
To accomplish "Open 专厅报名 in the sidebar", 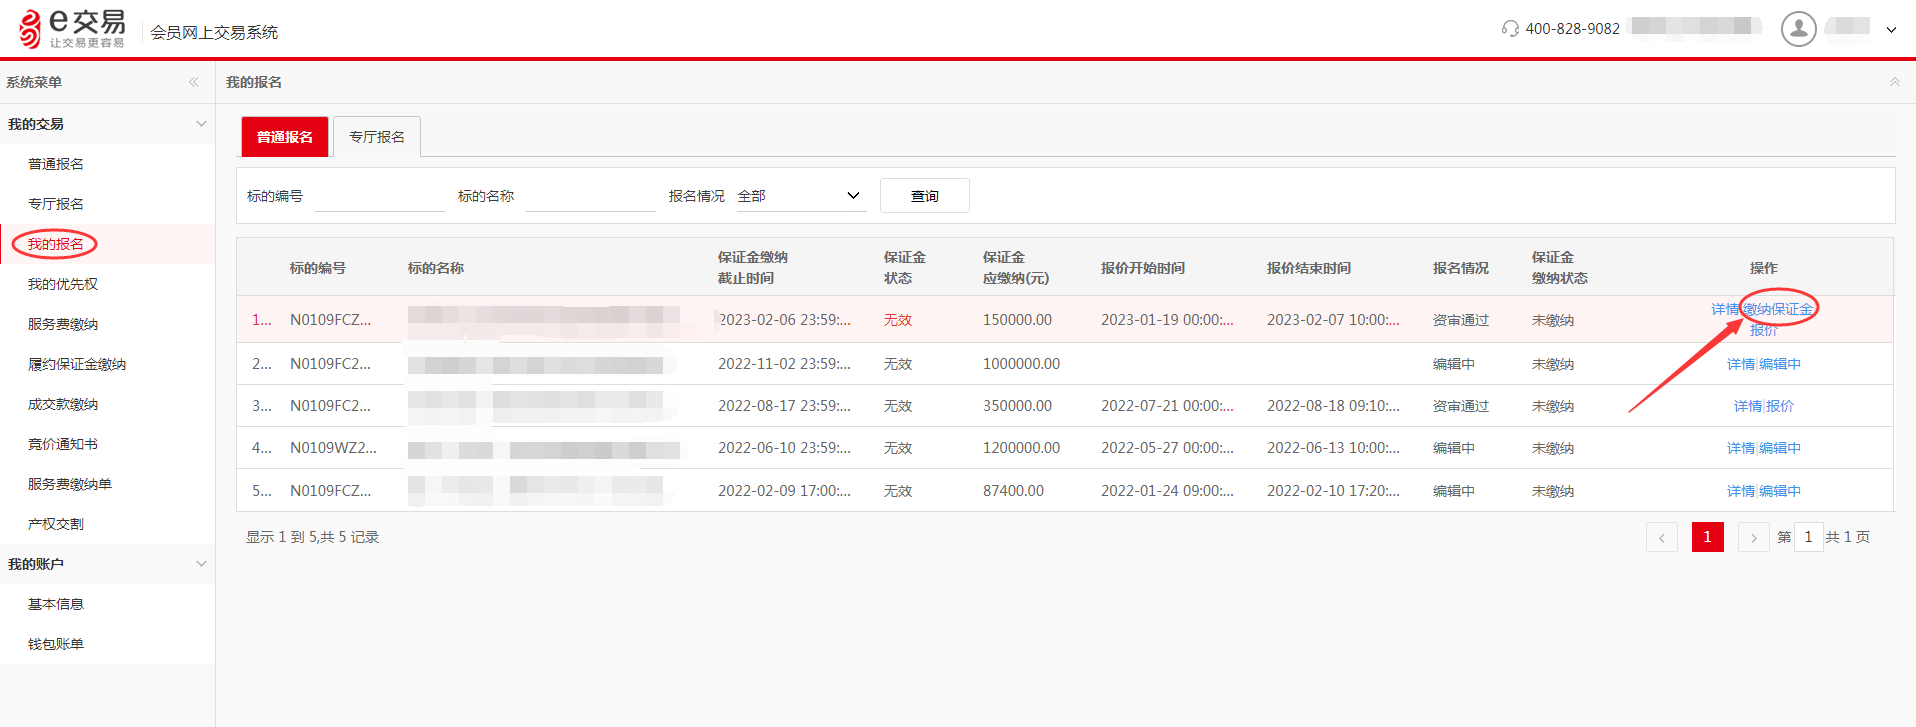I will pos(56,204).
